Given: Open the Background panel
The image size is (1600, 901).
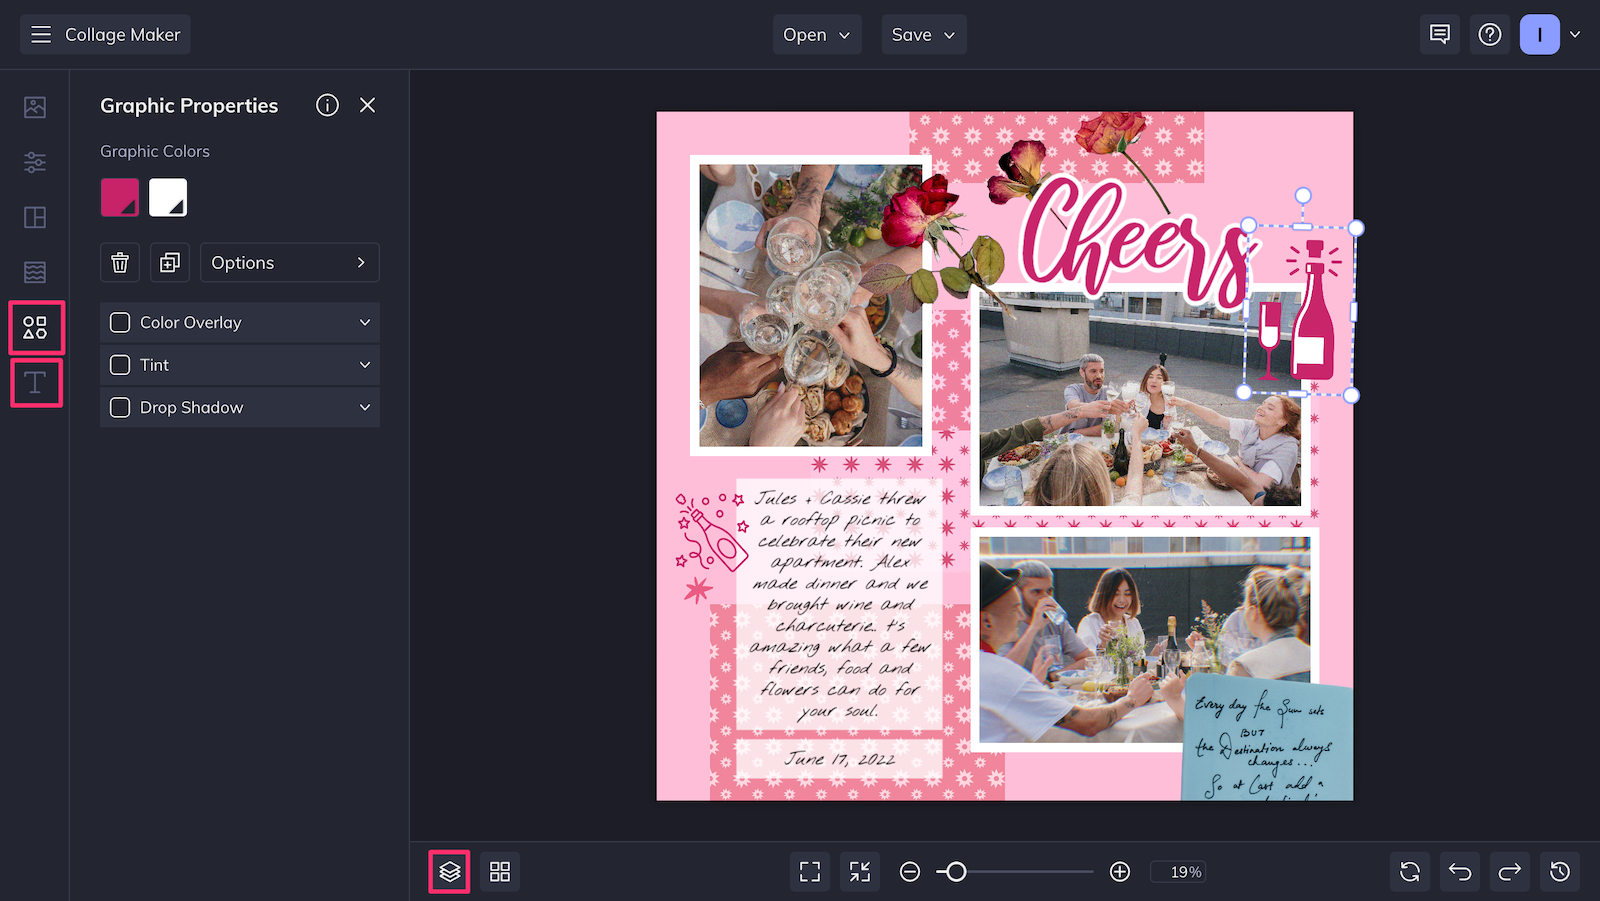Looking at the screenshot, I should tap(35, 271).
